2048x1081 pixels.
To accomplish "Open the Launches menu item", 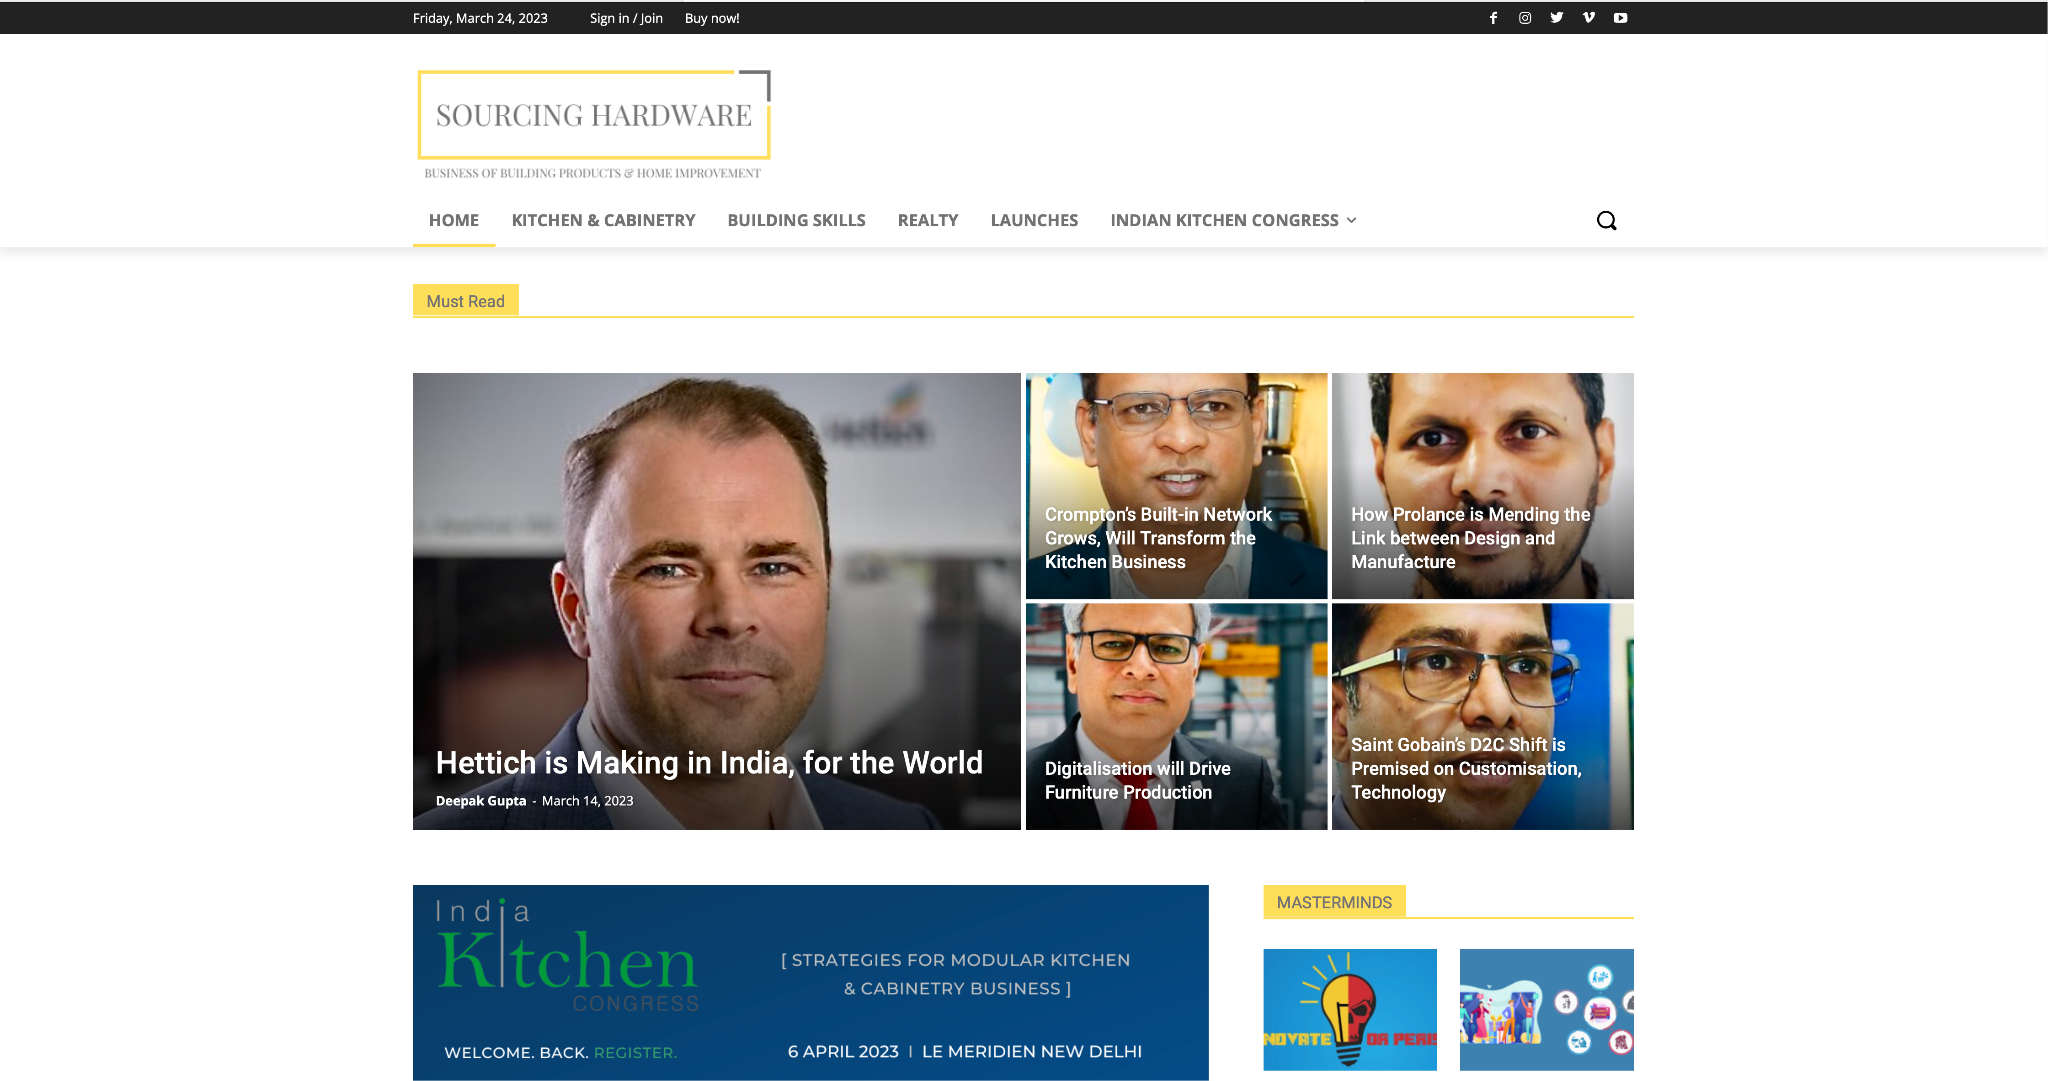I will point(1034,220).
